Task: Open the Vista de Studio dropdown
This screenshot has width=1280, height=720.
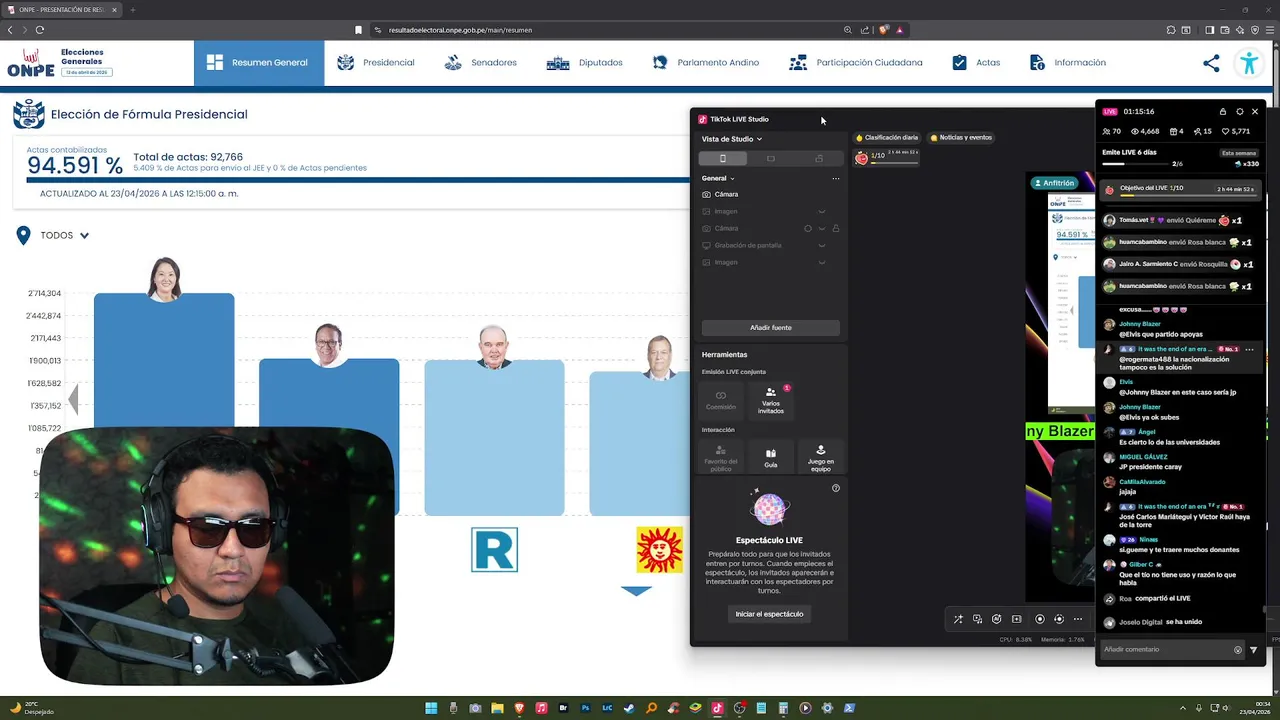Action: 732,139
